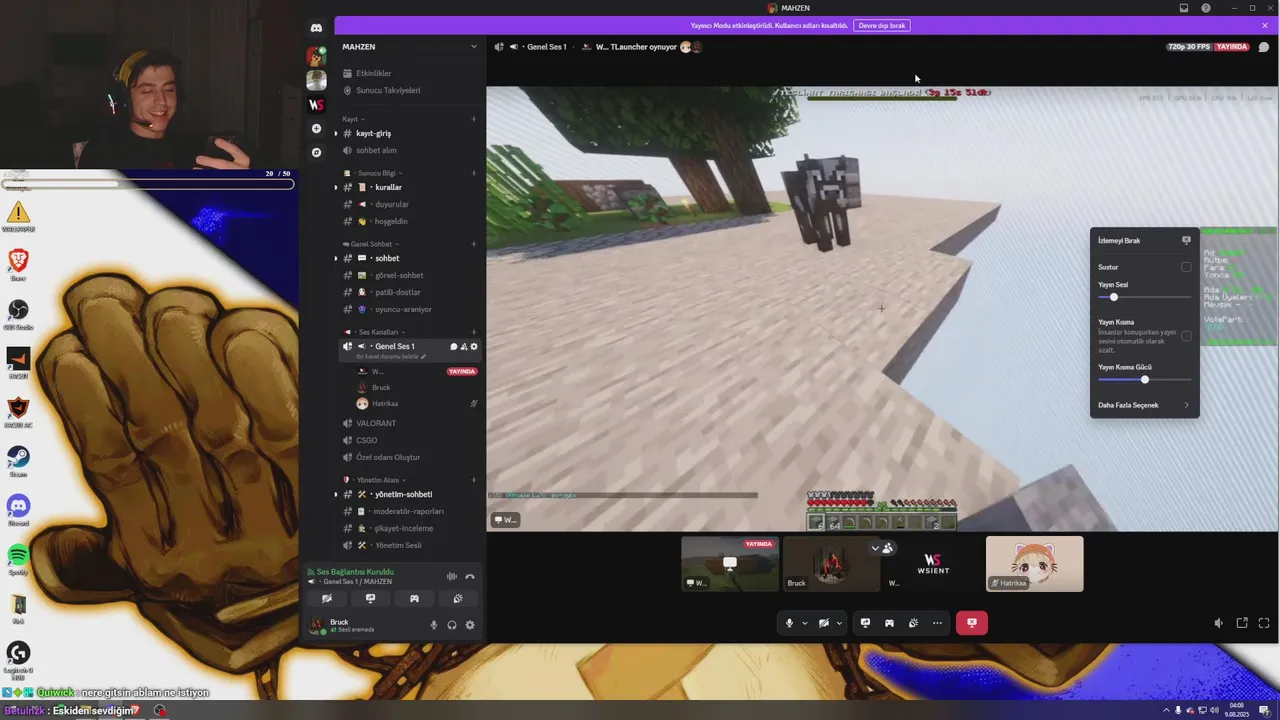The height and width of the screenshot is (720, 1280).
Task: Open noise suppression waveform icon
Action: click(x=452, y=576)
